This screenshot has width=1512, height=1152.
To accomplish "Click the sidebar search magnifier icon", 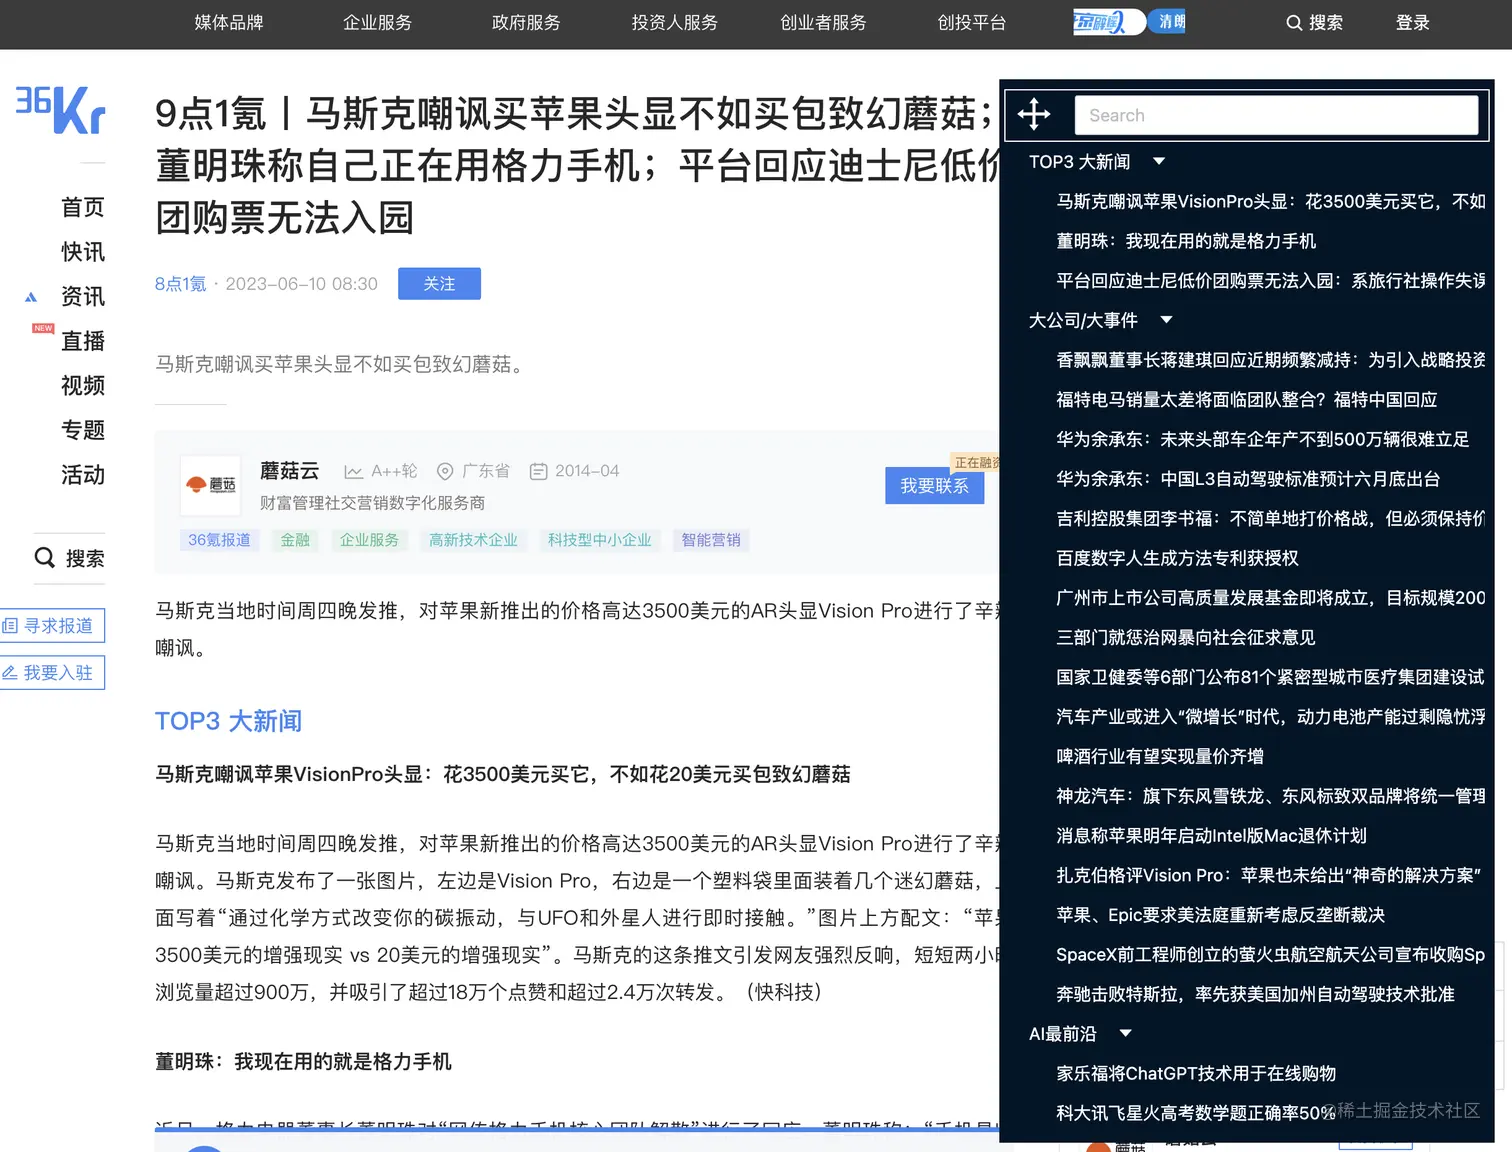I will pos(45,557).
